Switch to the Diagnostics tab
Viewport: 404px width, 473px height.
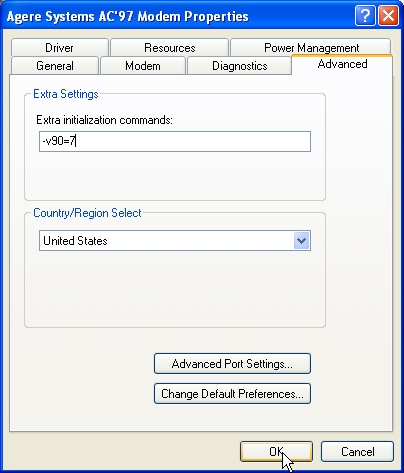tap(239, 66)
